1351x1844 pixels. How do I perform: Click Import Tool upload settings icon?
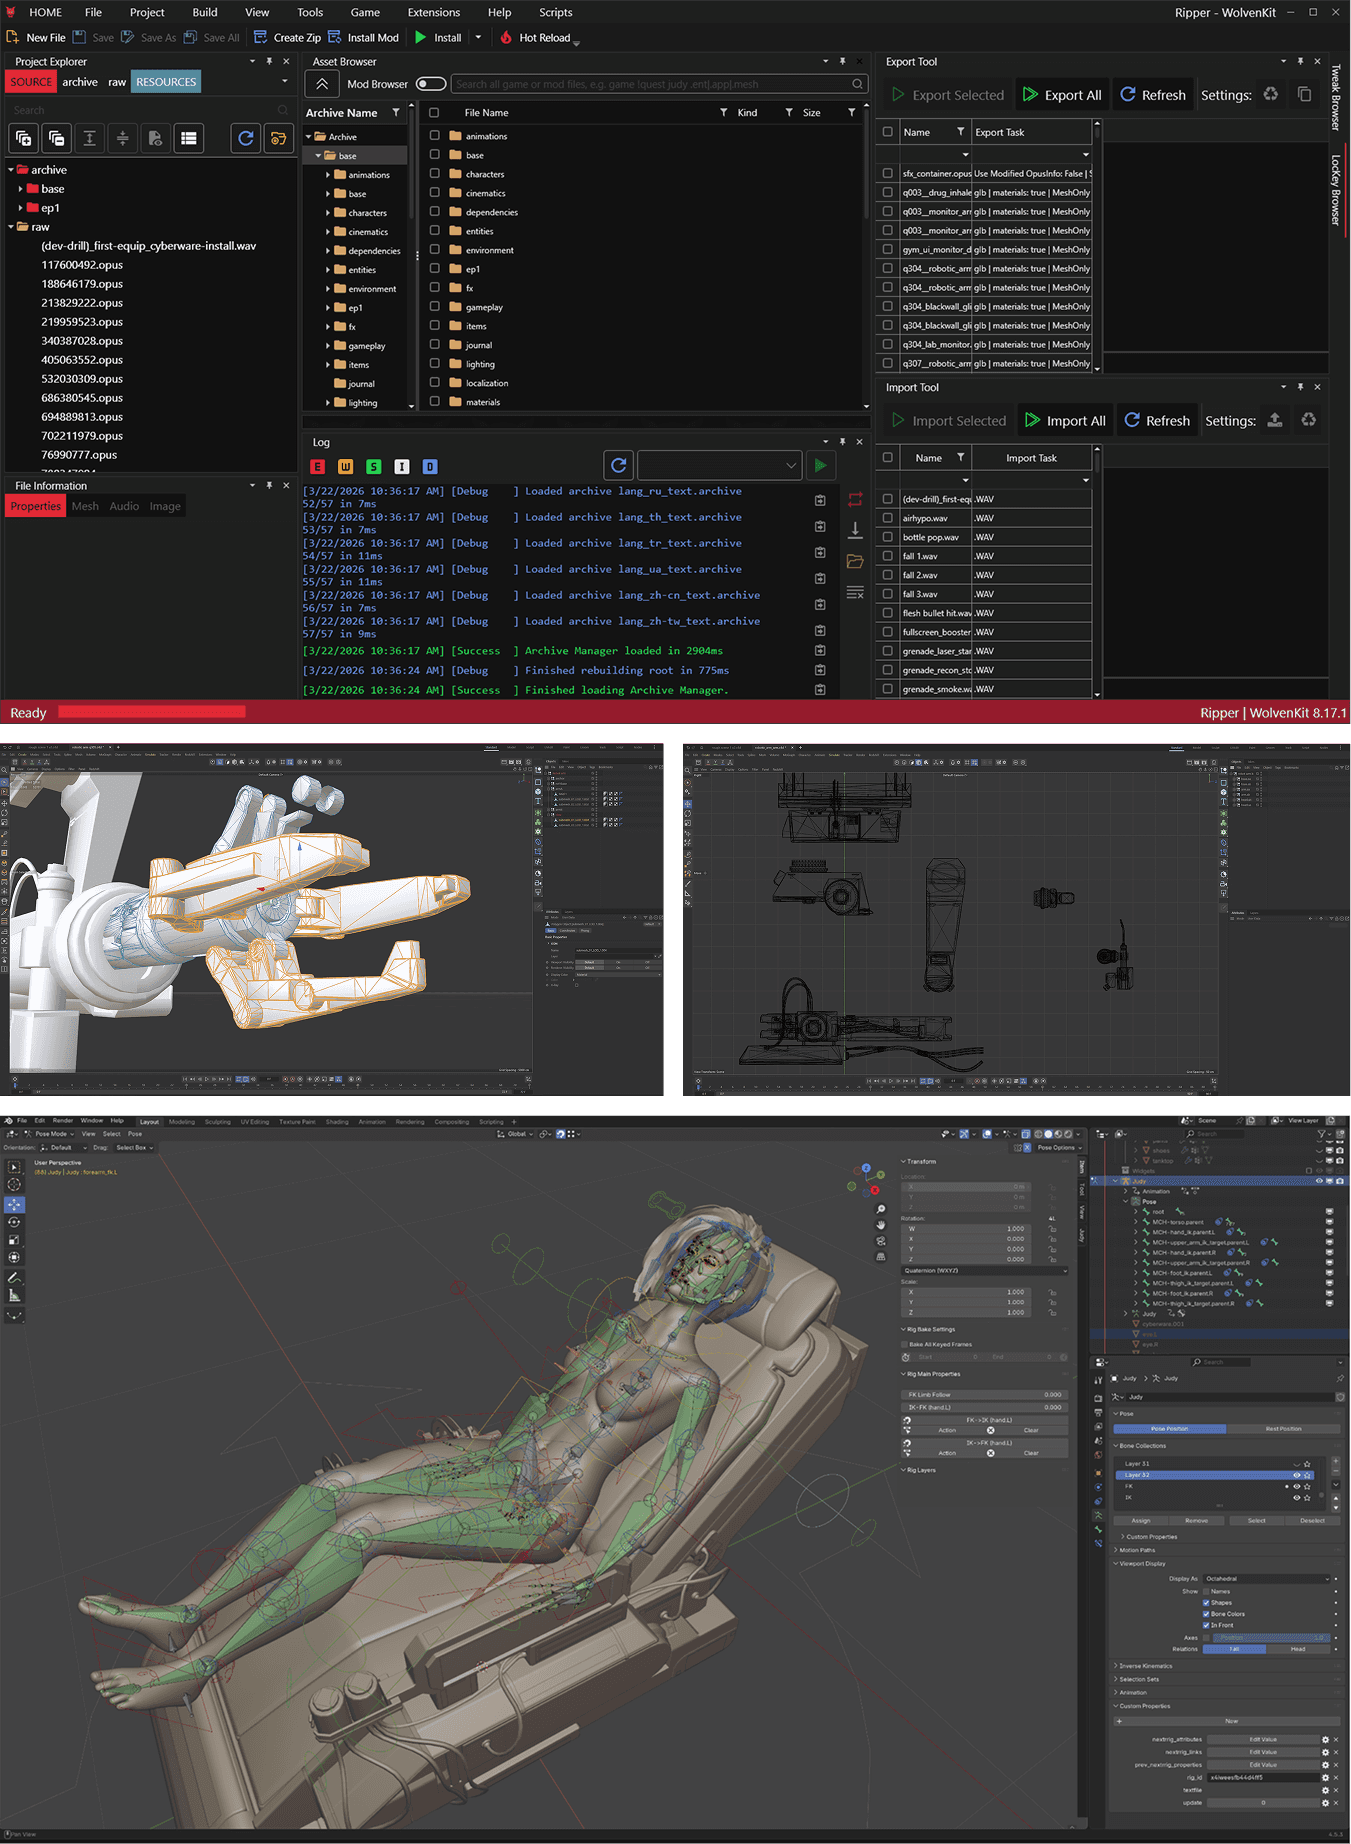click(1274, 420)
